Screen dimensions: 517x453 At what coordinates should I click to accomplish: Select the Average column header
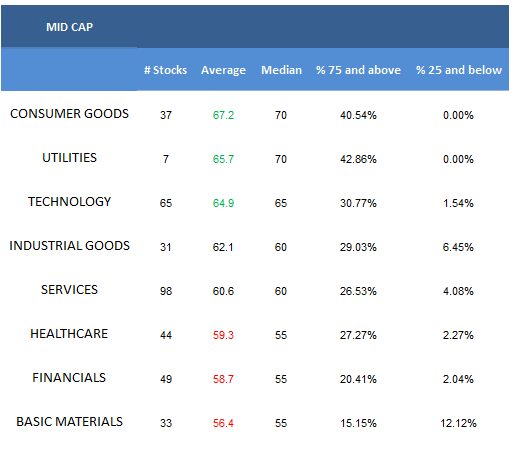223,70
